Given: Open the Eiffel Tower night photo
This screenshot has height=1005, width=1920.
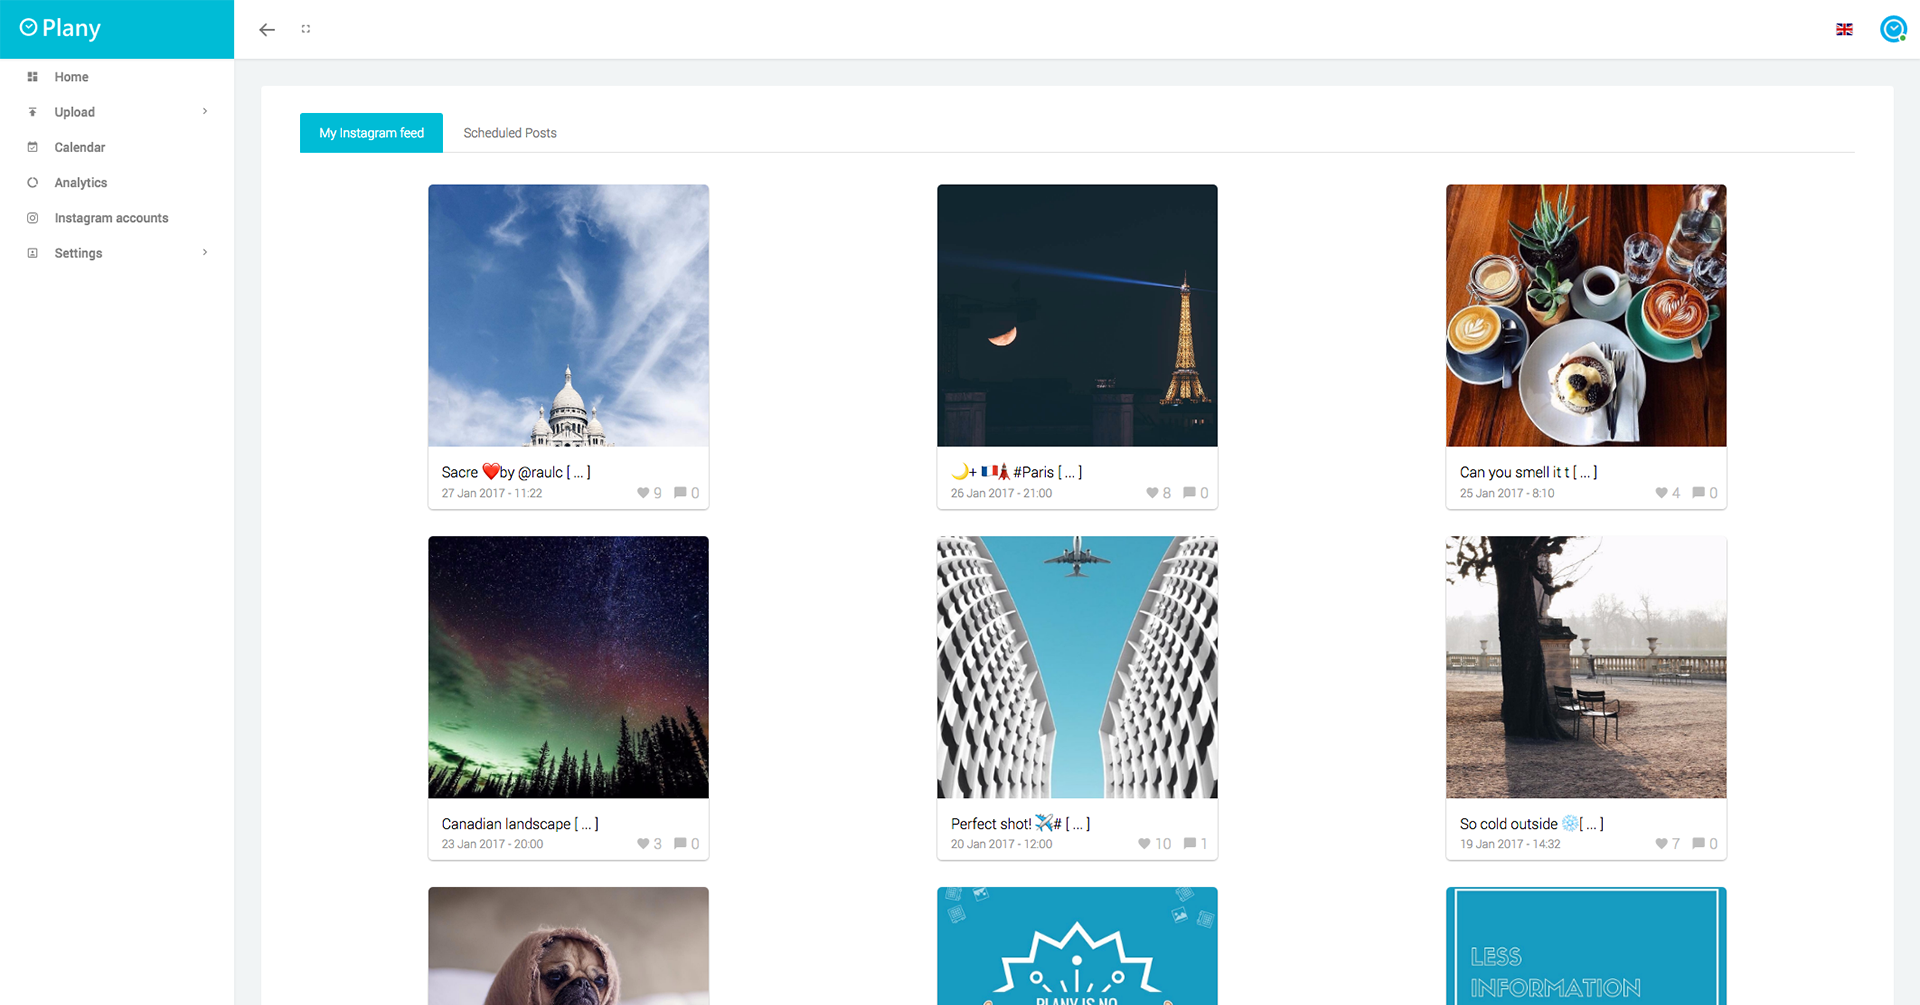Looking at the screenshot, I should pyautogui.click(x=1077, y=315).
